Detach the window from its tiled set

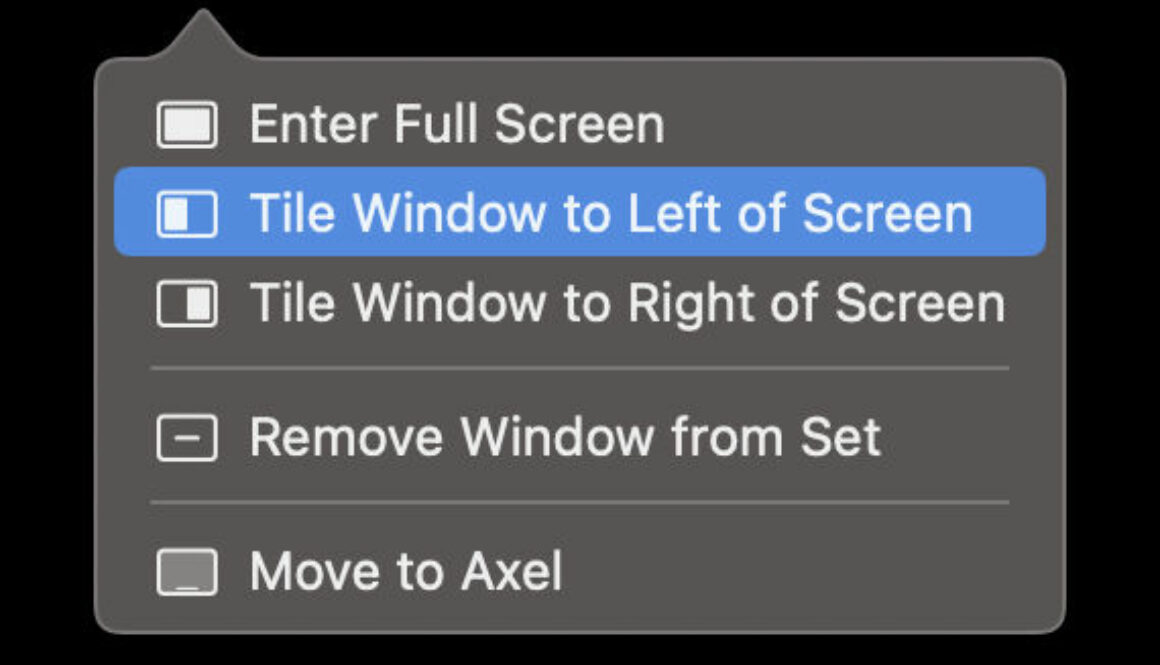coord(565,436)
